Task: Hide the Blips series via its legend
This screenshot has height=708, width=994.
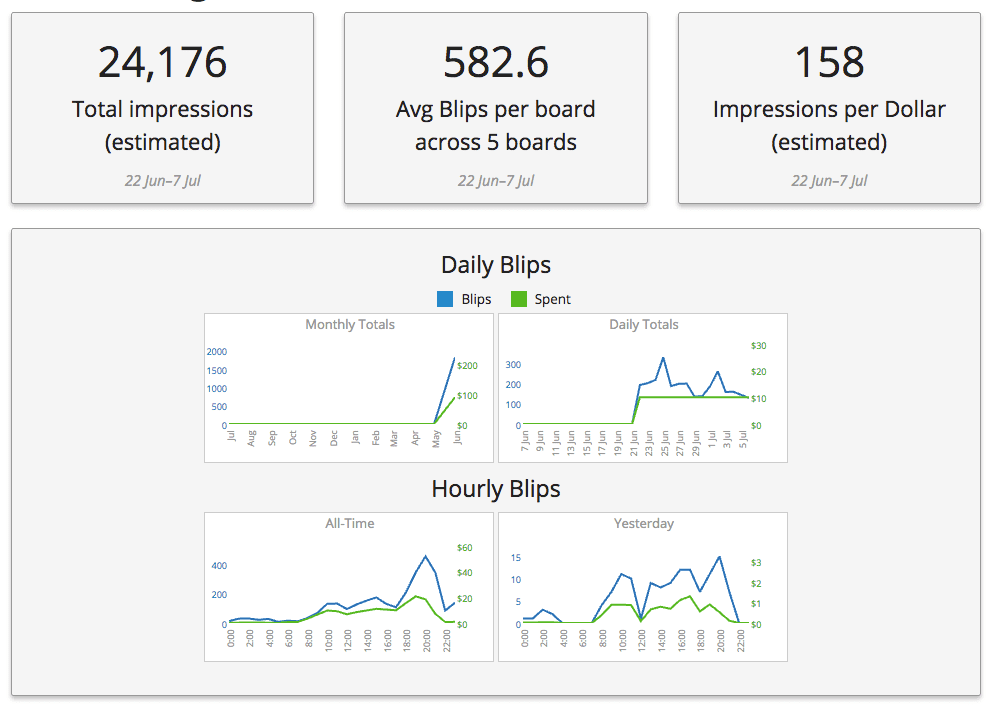Action: pyautogui.click(x=470, y=298)
